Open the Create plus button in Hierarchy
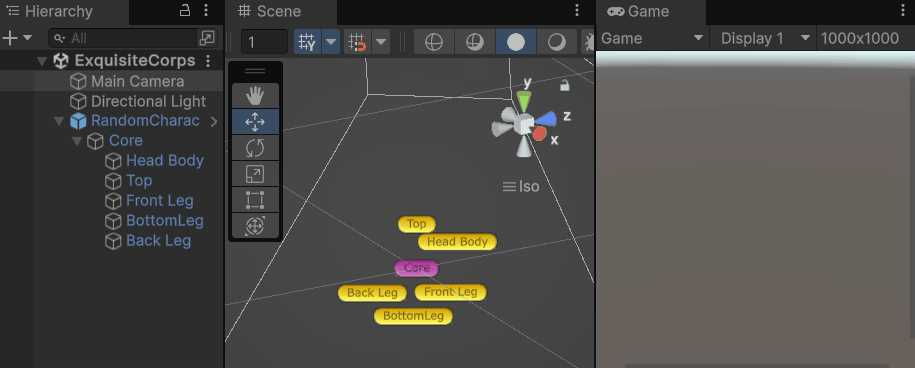The height and width of the screenshot is (368, 915). [17, 38]
